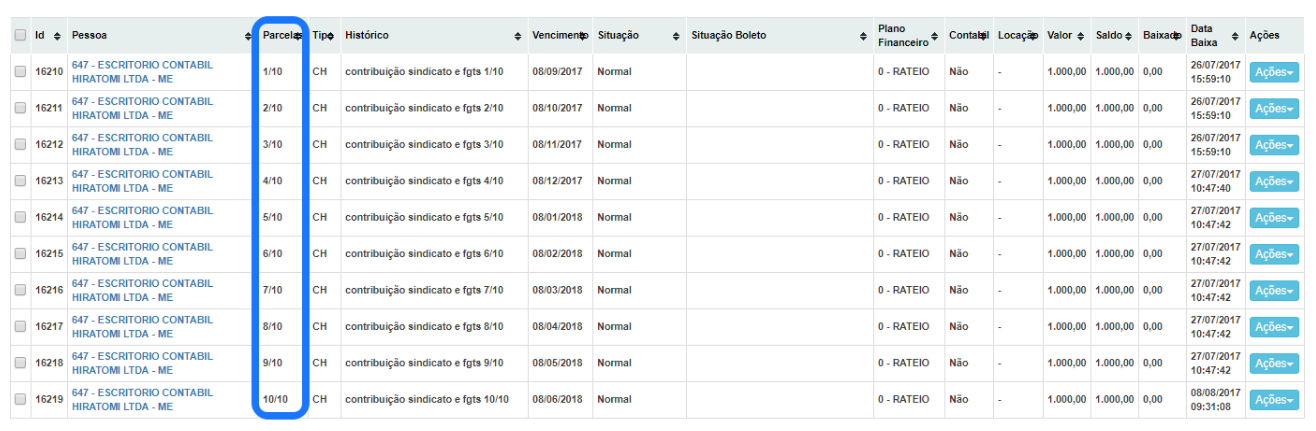1316x431 pixels.
Task: Click Plano Financeiro sort arrows
Action: [x=936, y=36]
